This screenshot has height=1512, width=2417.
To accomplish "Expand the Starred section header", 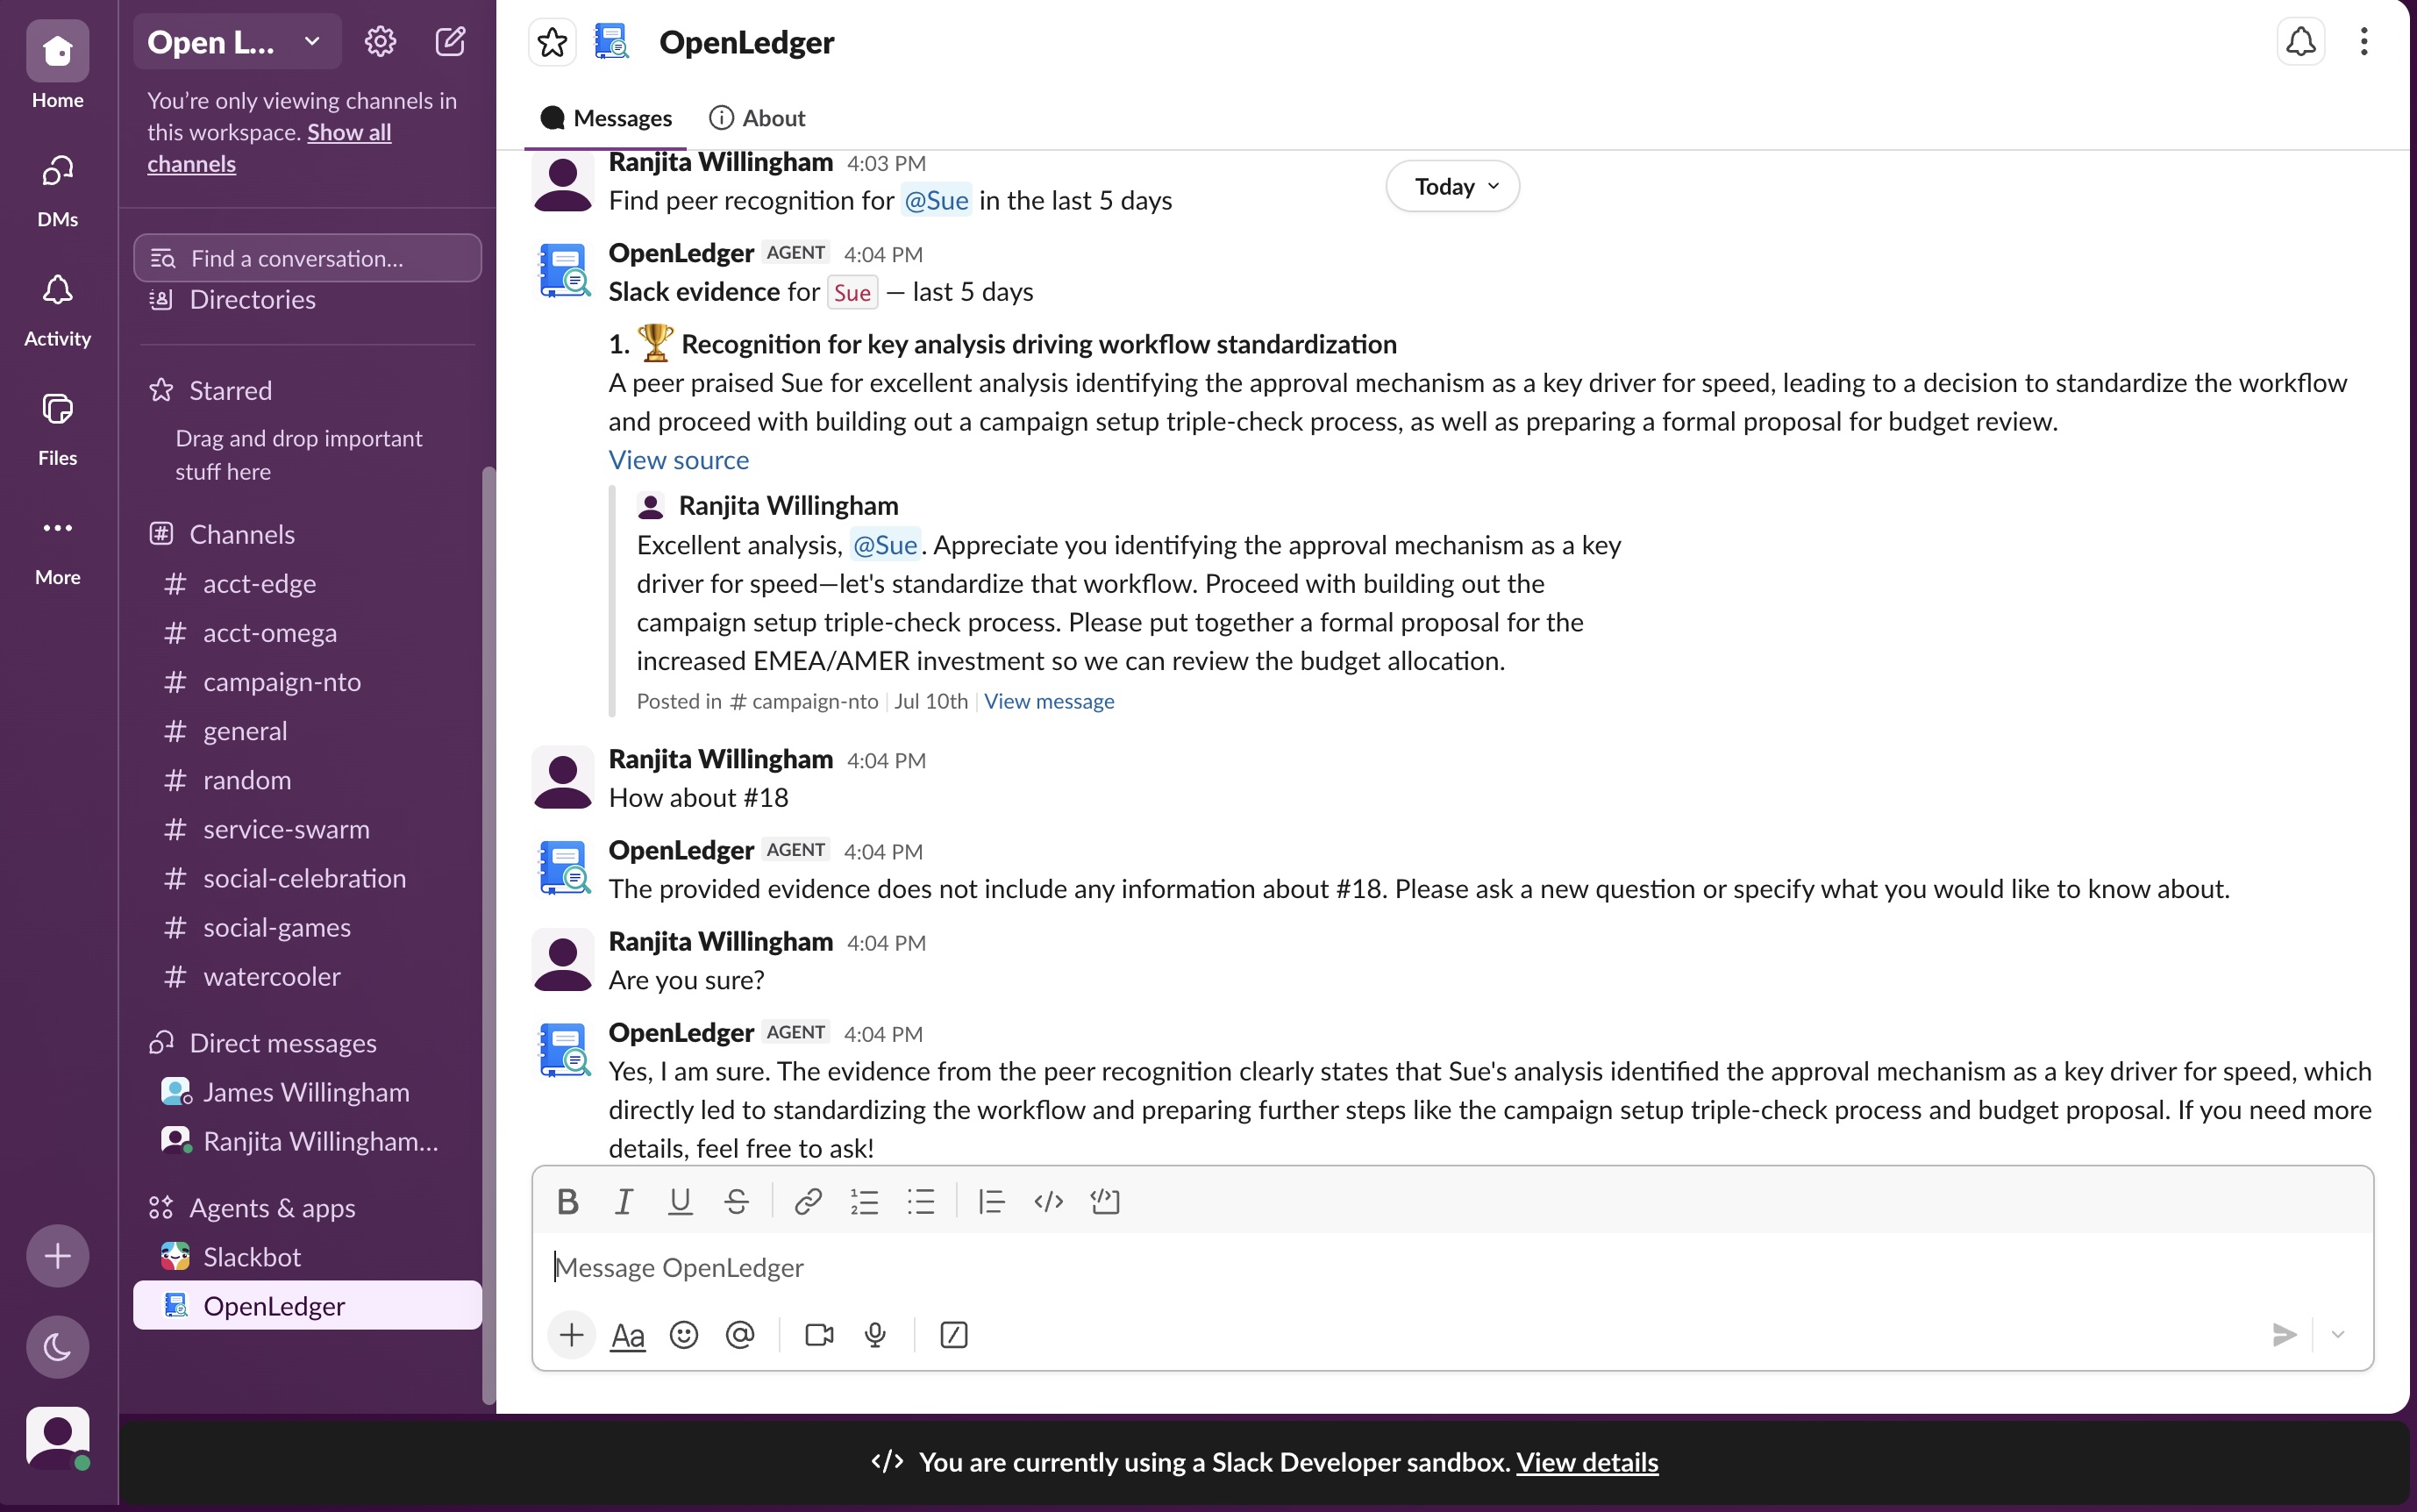I will coord(230,390).
